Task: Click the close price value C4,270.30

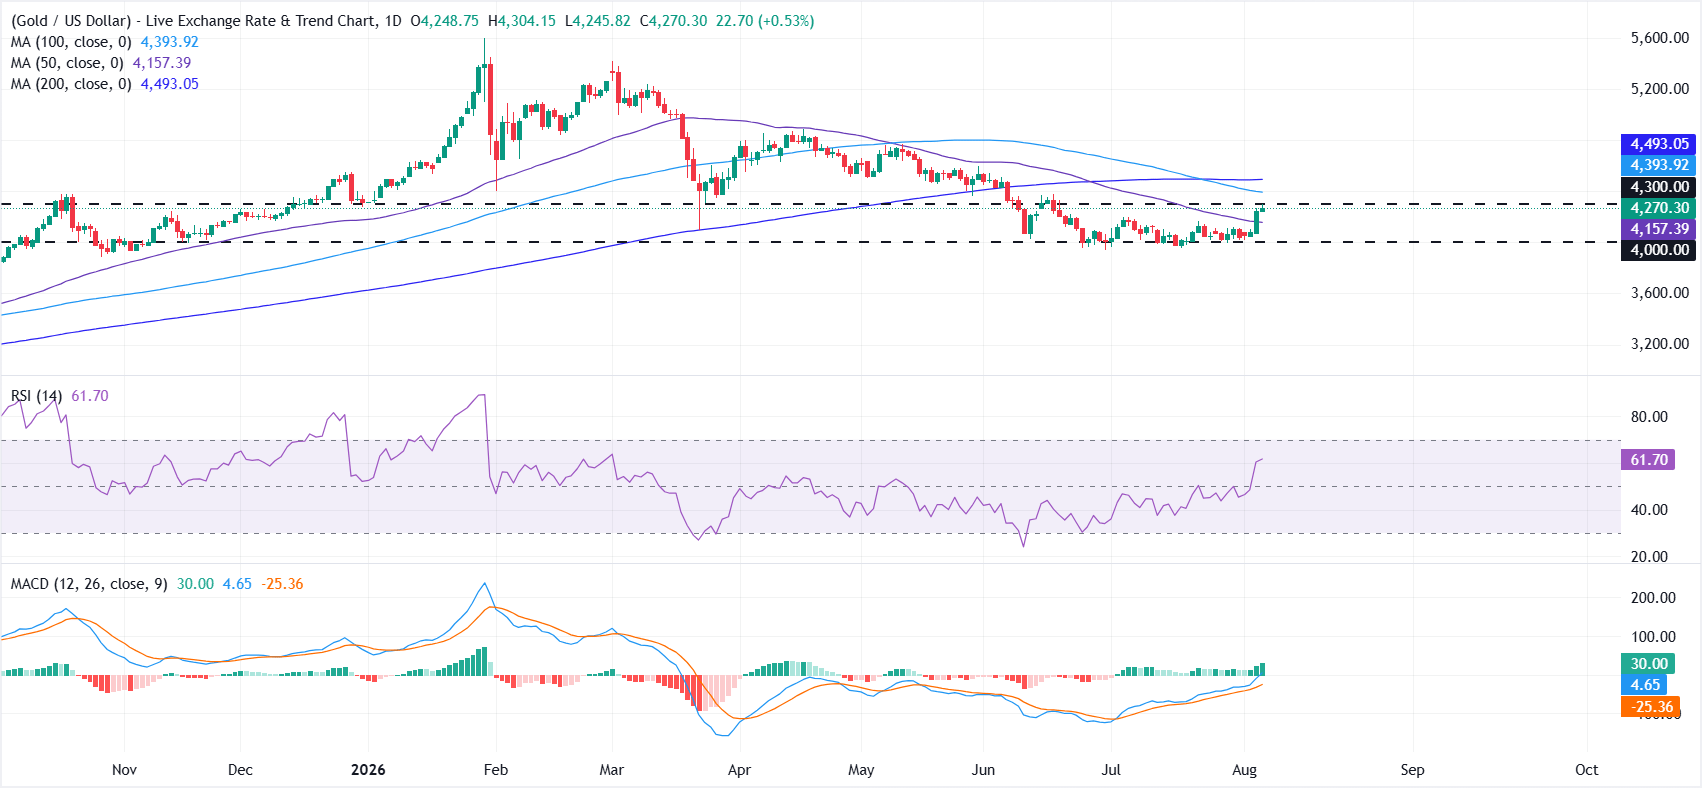Action: coord(674,21)
